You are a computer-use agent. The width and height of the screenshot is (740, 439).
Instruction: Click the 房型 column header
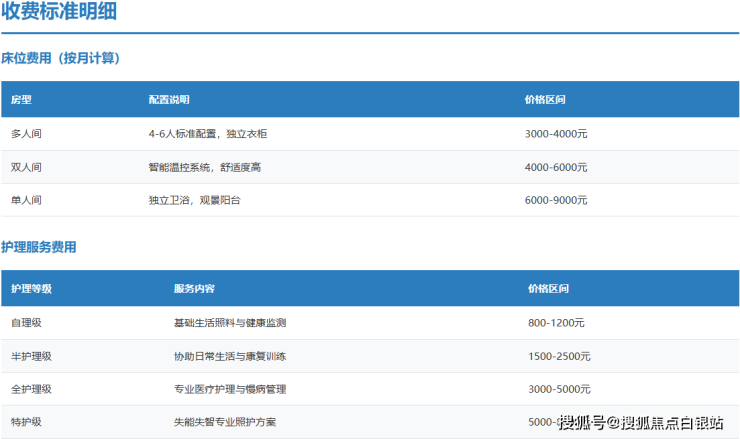(21, 100)
